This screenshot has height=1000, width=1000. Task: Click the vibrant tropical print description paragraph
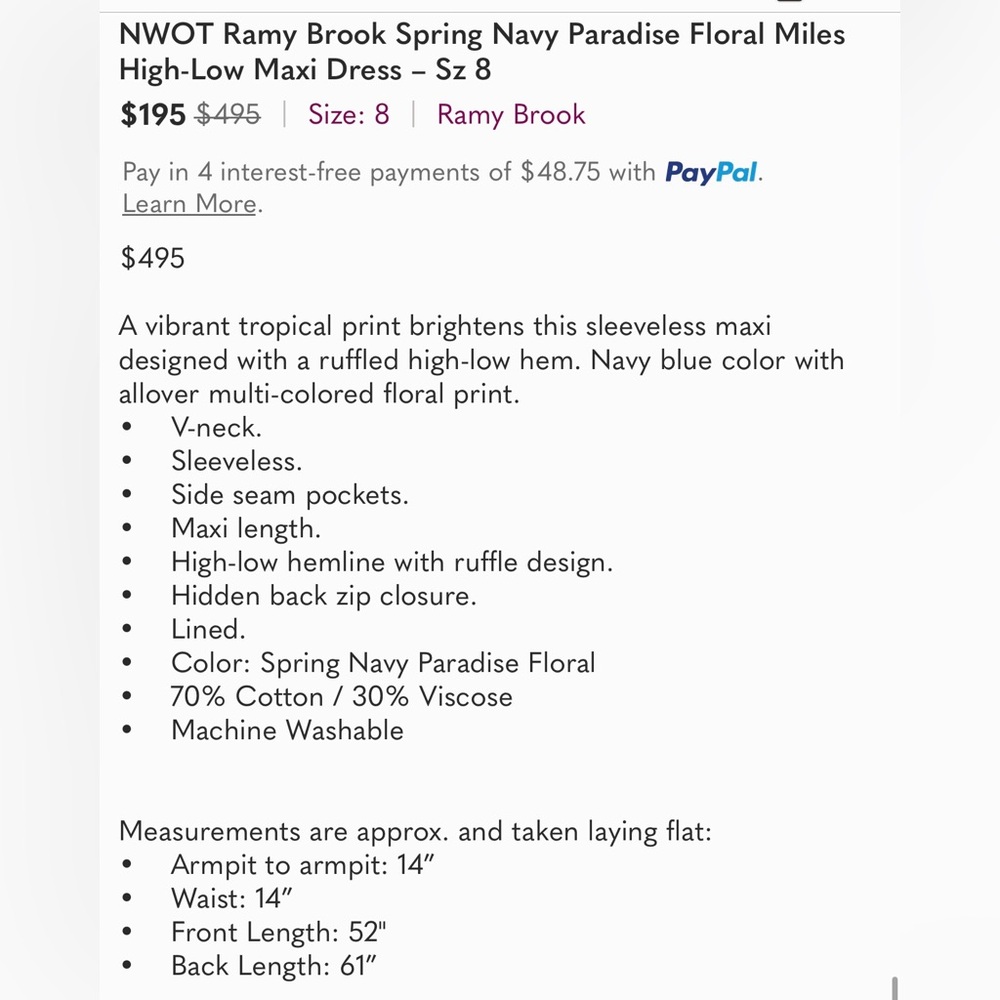tap(482, 360)
